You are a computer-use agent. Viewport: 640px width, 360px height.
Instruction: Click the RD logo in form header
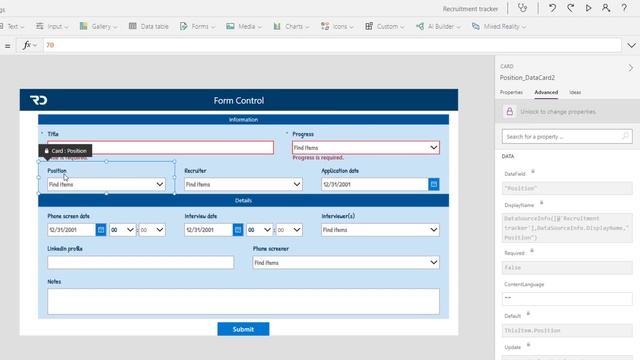click(x=38, y=100)
